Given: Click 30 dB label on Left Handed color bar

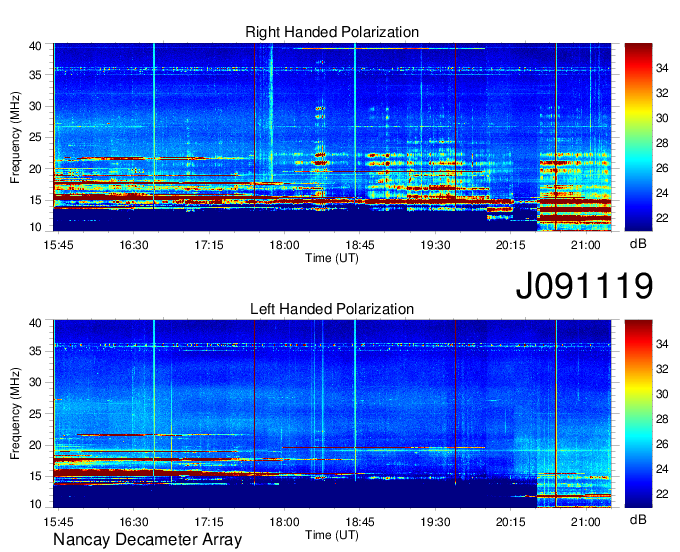Looking at the screenshot, I should [662, 395].
